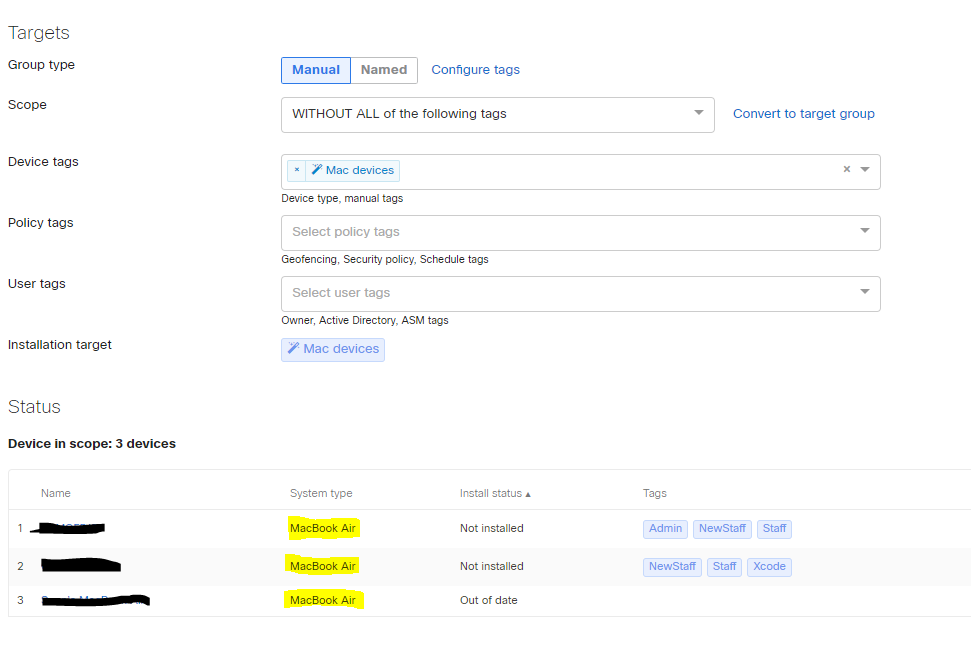This screenshot has height=659, width=971.
Task: Click the Select user tags field
Action: (580, 293)
